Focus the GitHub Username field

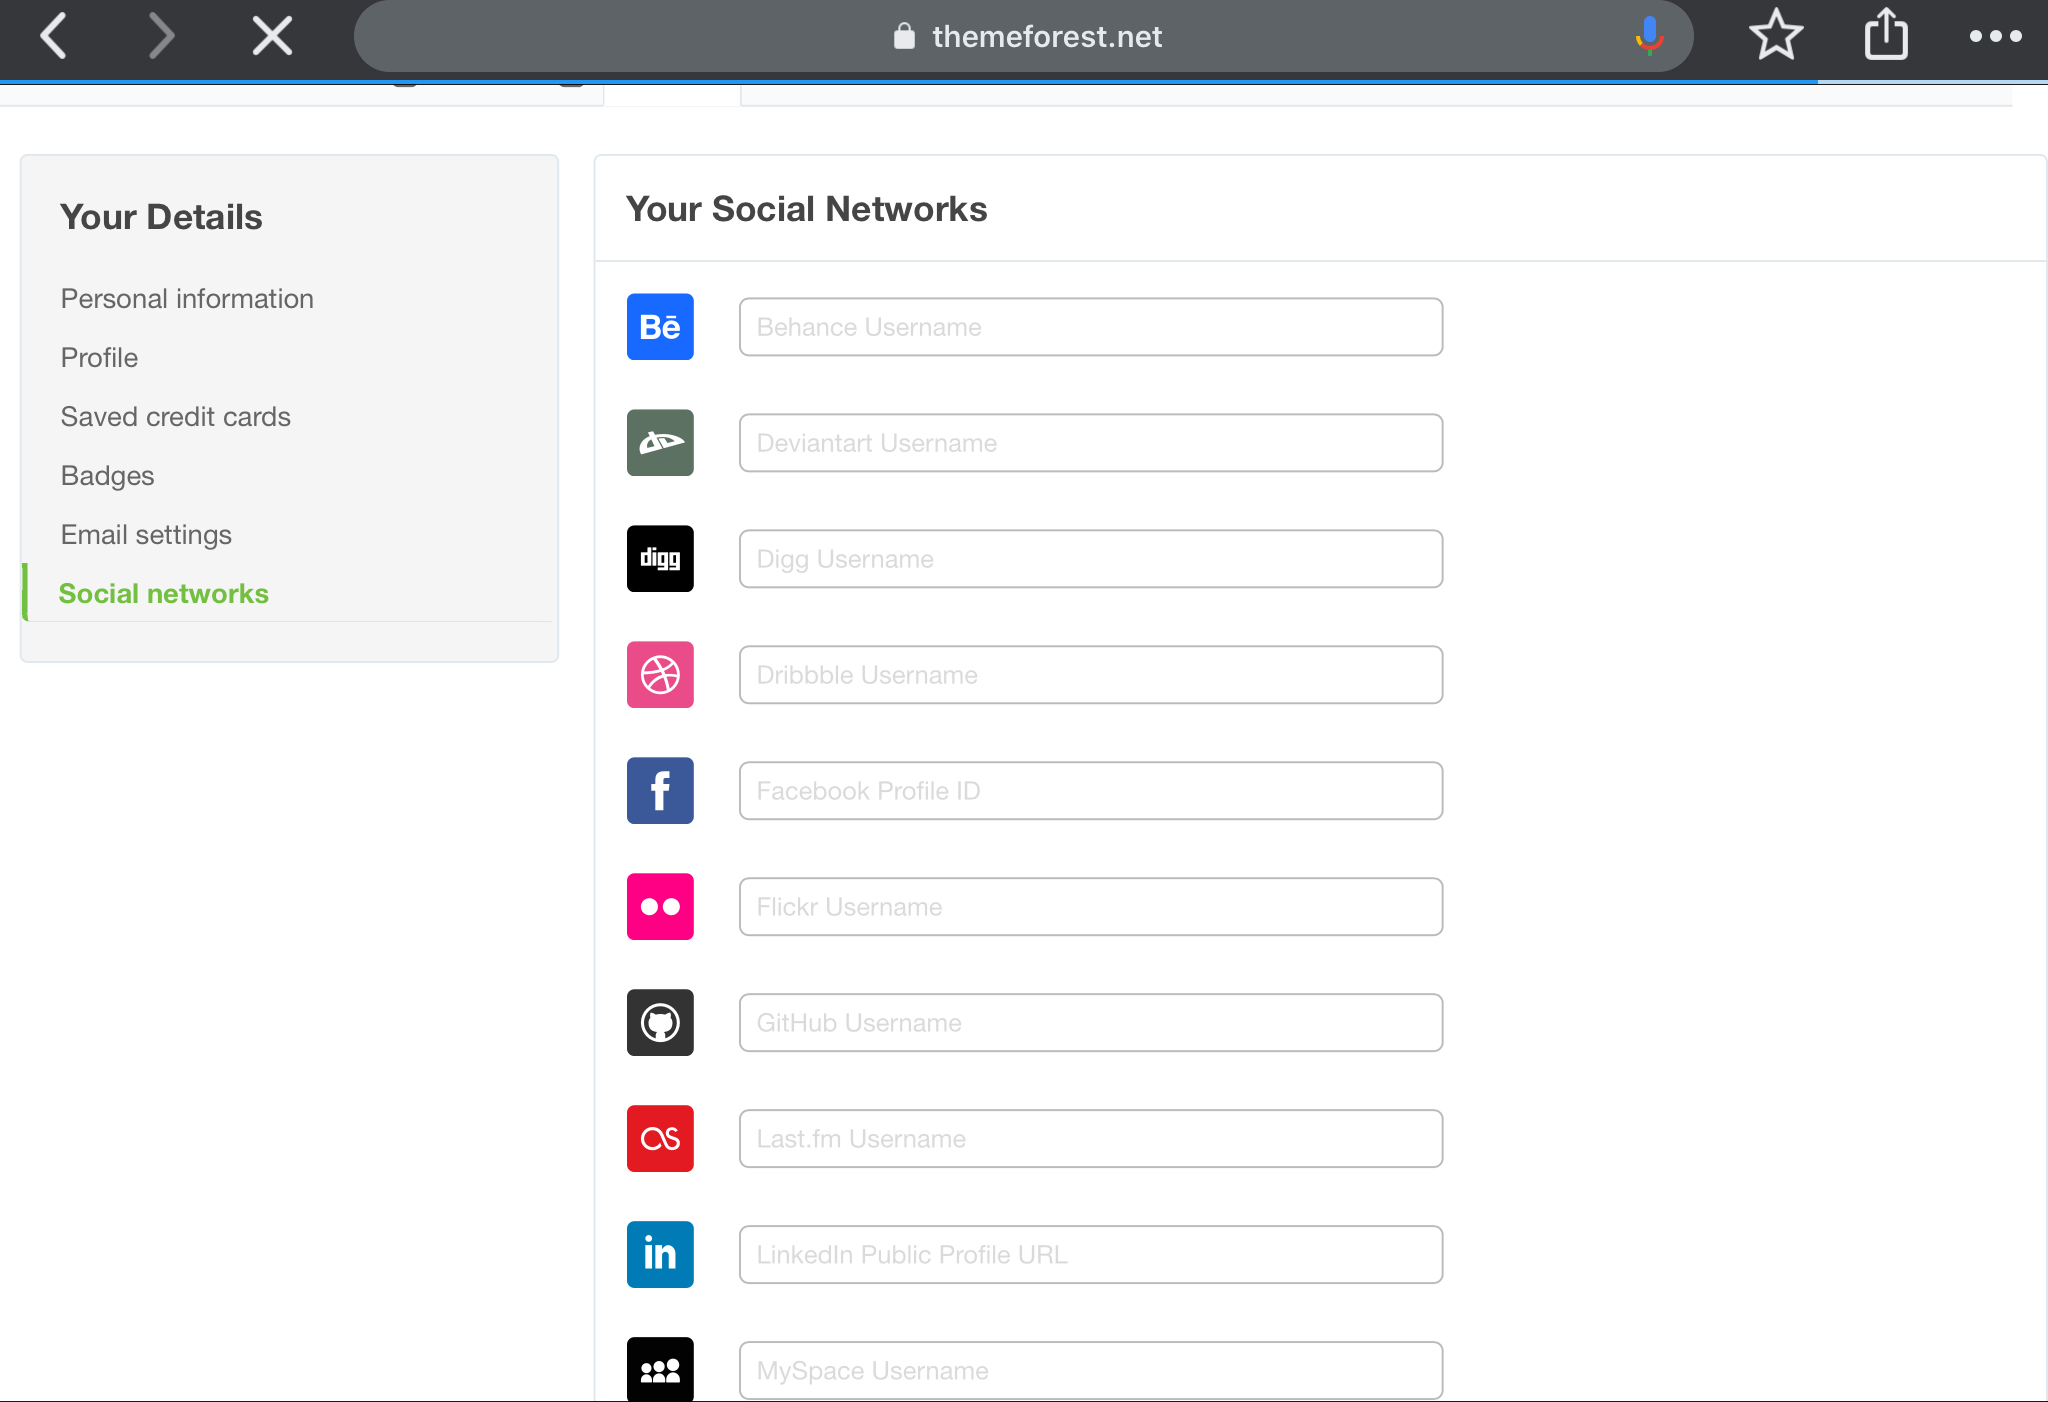[1091, 1023]
